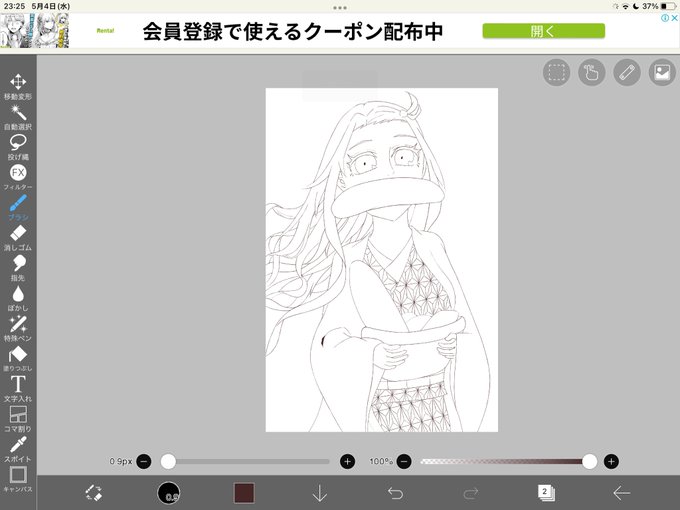Select the コマ割り frame divider tool
This screenshot has height=510, width=680.
click(x=18, y=419)
